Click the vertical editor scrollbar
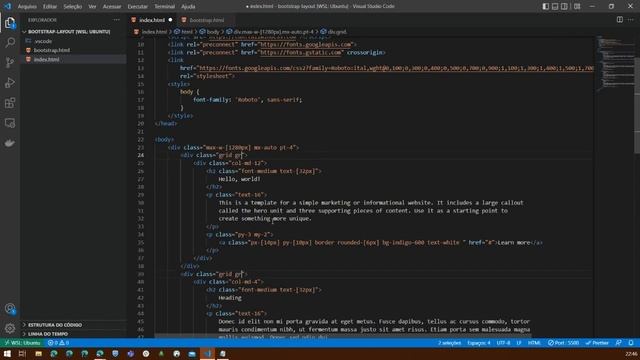This screenshot has width=640, height=360. coord(637,105)
